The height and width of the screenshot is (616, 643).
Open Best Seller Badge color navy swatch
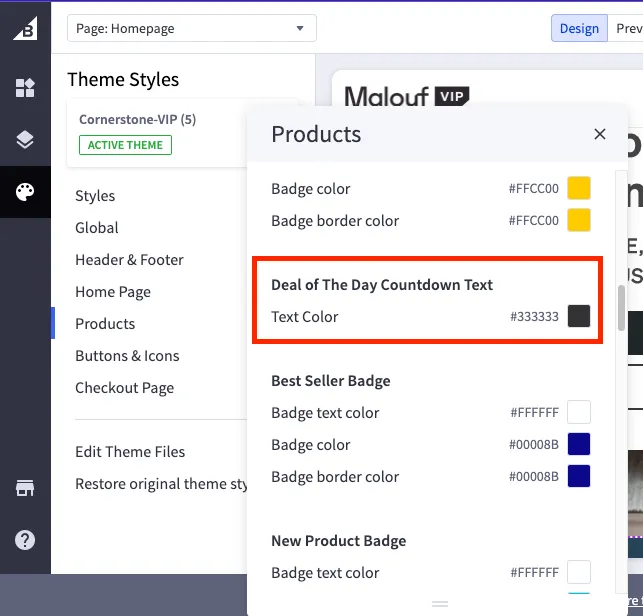(x=579, y=445)
